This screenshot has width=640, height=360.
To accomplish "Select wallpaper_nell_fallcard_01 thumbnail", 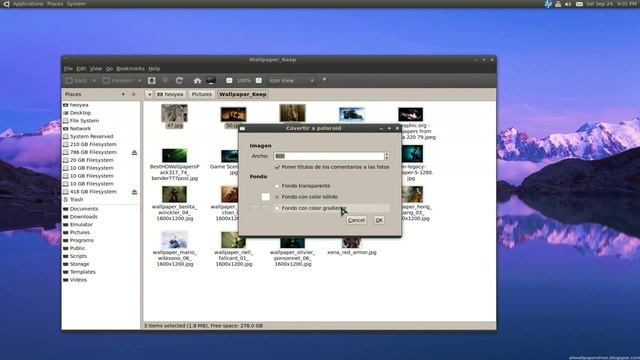I will point(233,240).
